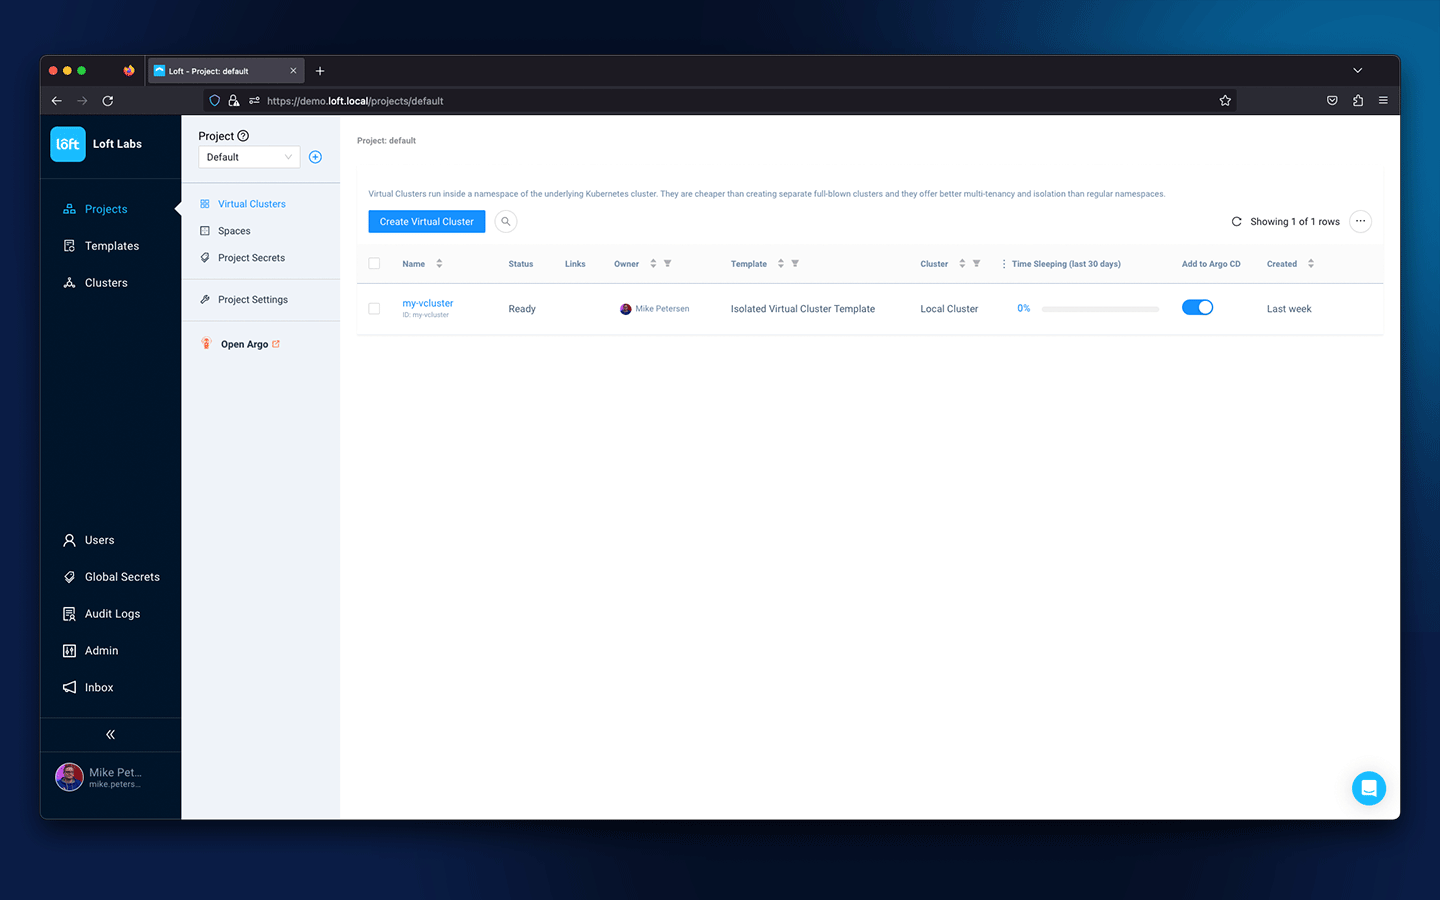Toggle Add to Argo CD switch off
The height and width of the screenshot is (900, 1440).
click(1197, 308)
